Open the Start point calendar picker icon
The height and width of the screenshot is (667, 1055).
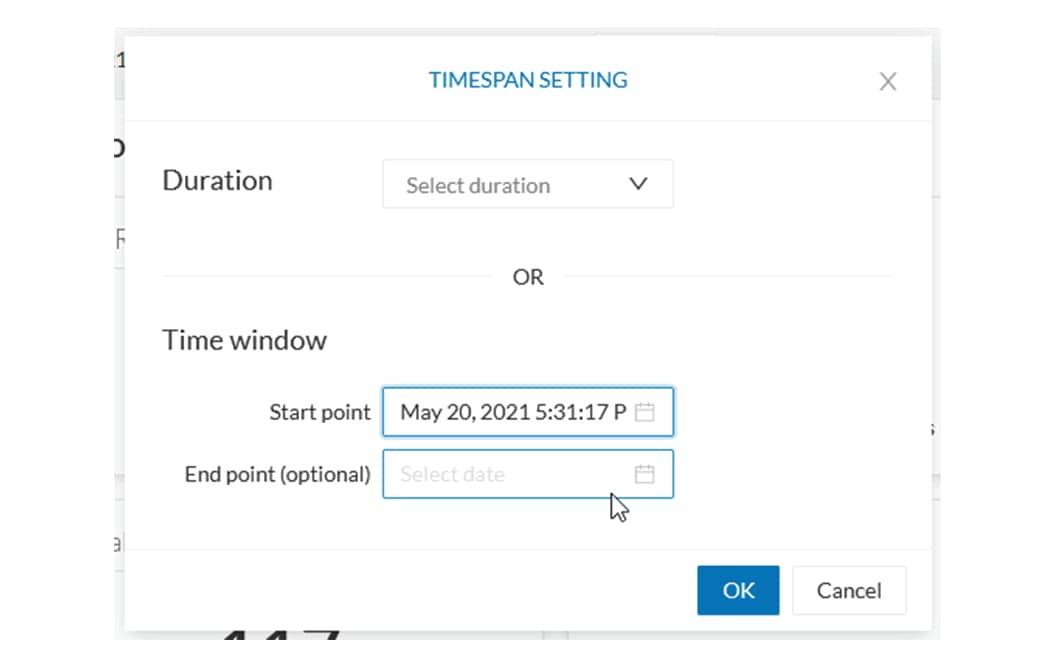pyautogui.click(x=645, y=412)
